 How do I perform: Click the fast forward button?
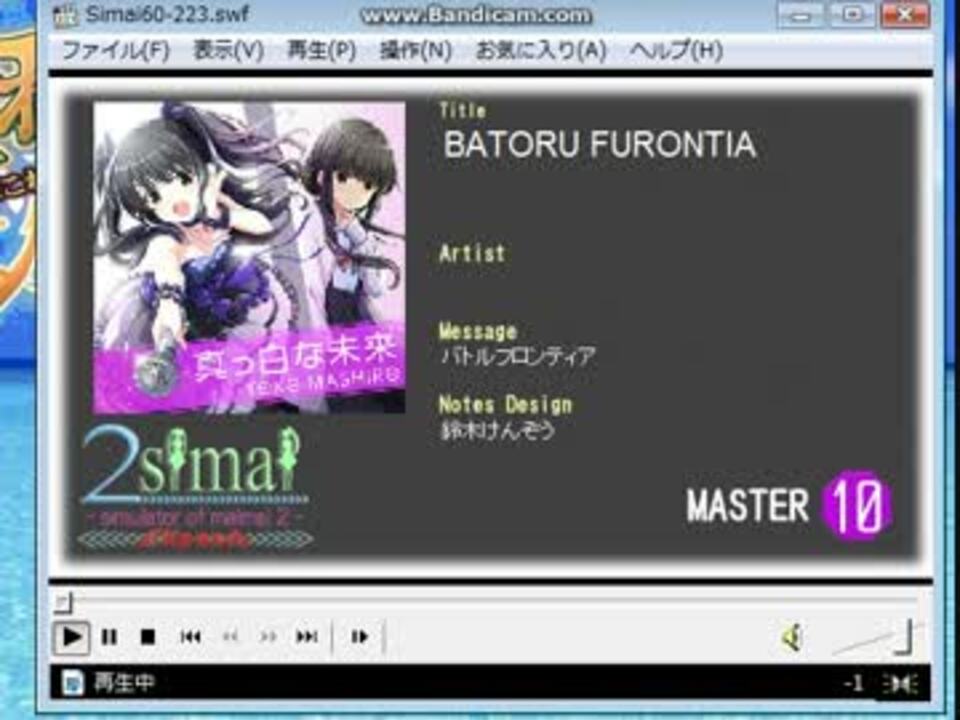(x=268, y=637)
